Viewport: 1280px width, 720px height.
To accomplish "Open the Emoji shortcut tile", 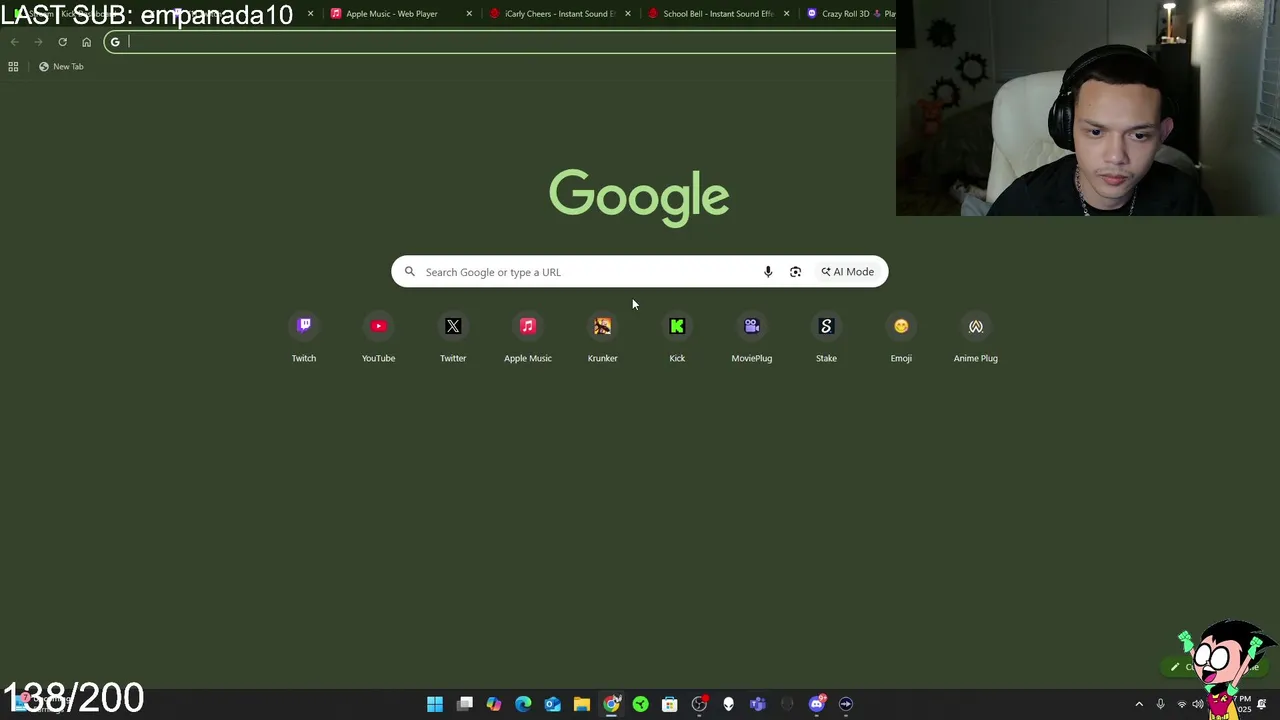I will (x=901, y=338).
